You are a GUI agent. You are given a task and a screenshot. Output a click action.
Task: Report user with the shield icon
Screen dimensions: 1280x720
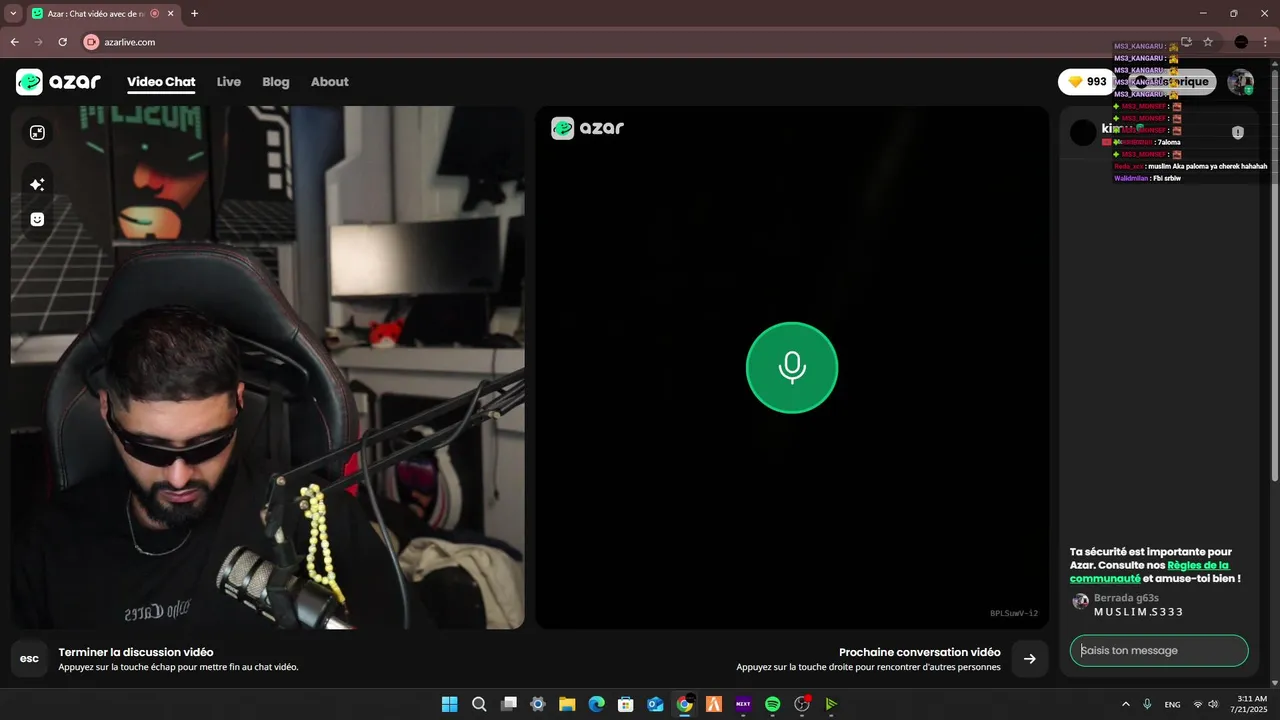point(1238,133)
